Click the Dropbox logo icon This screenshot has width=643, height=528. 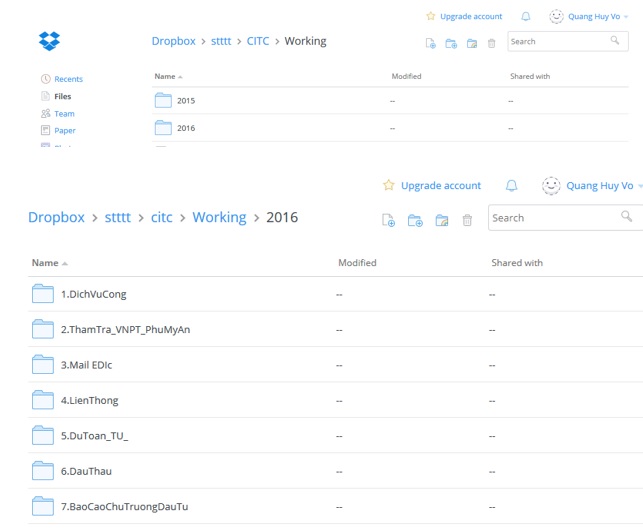[x=49, y=41]
